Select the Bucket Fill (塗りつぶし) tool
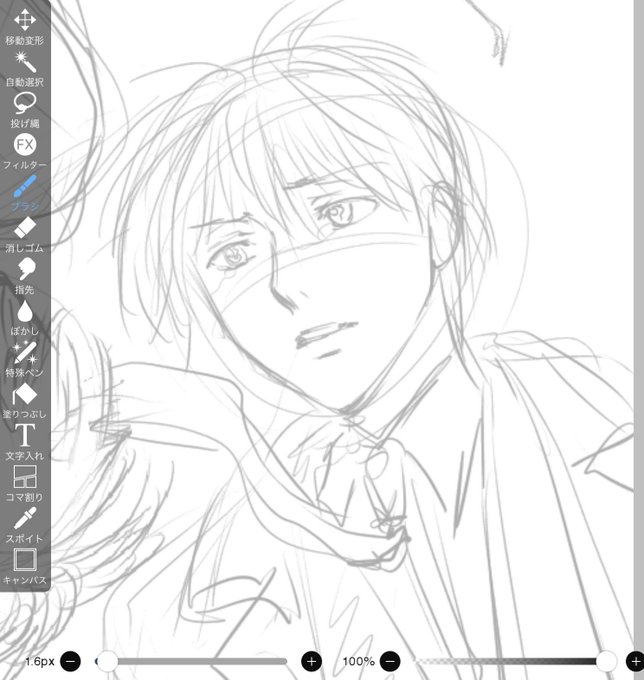Screen dimensions: 644x680 pos(25,400)
